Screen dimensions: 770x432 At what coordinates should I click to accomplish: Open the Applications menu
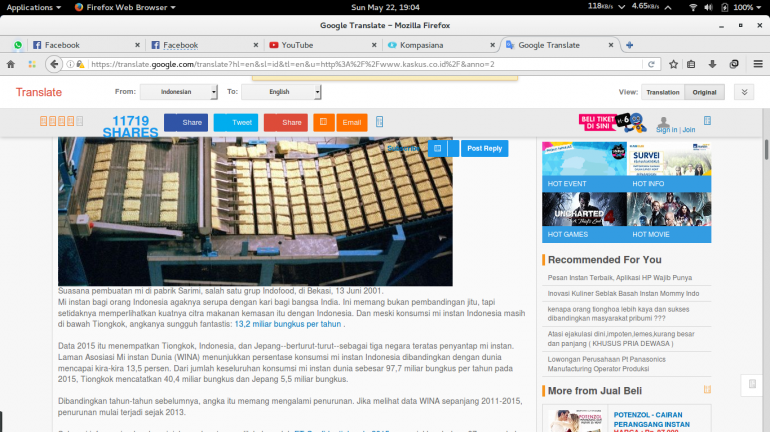33,7
